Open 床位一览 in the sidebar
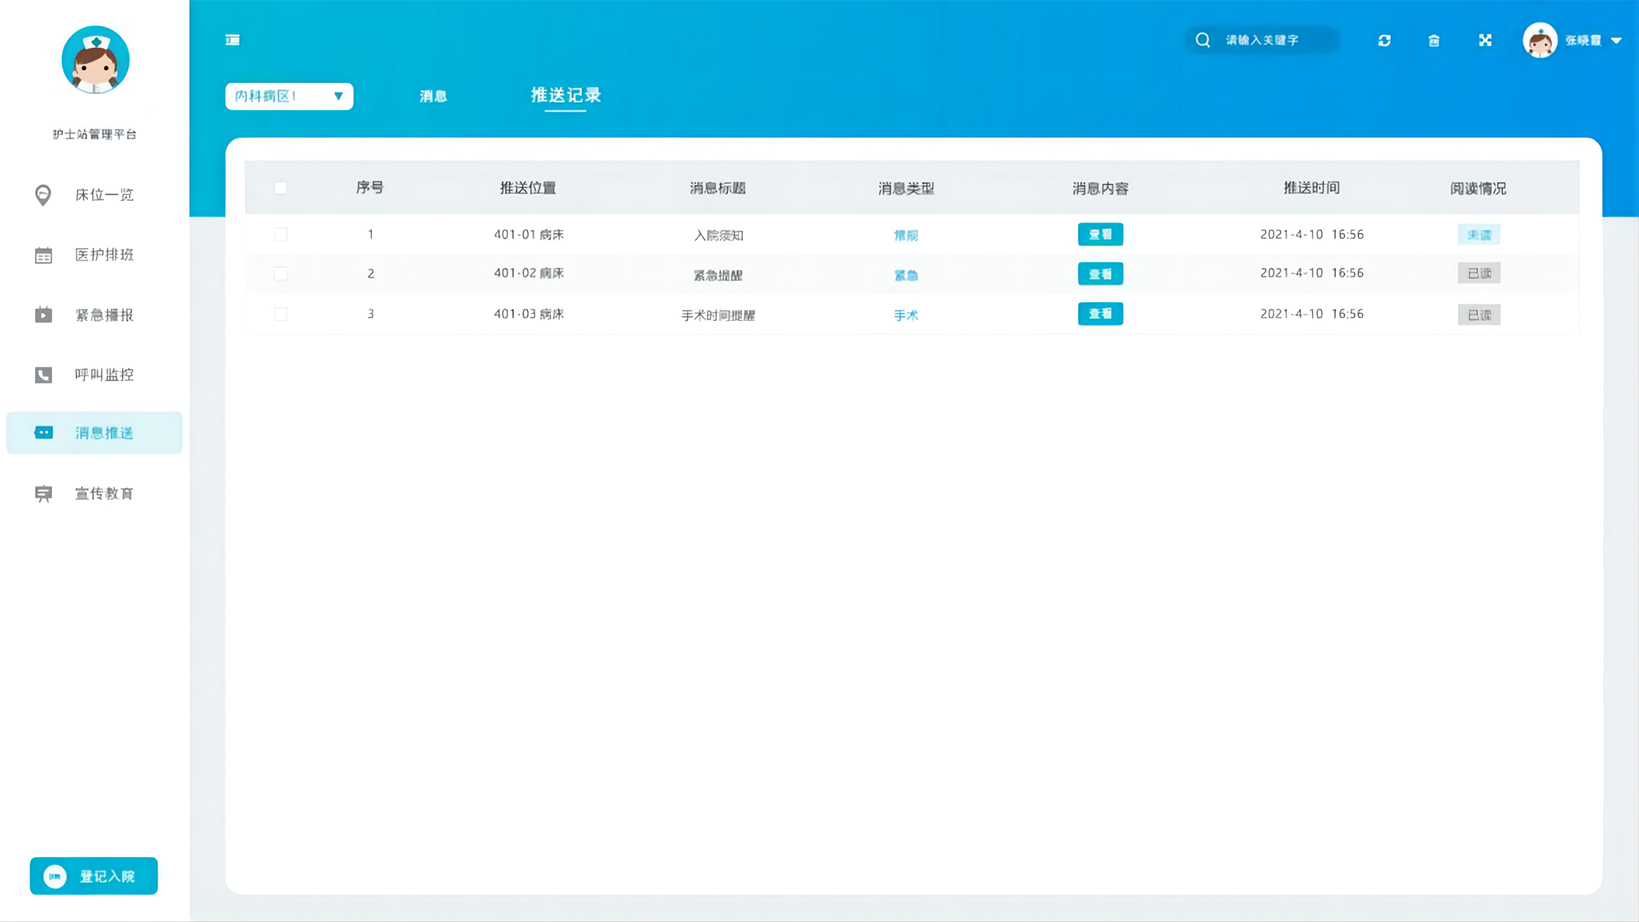Screen dimensions: 1639x922 [94, 194]
